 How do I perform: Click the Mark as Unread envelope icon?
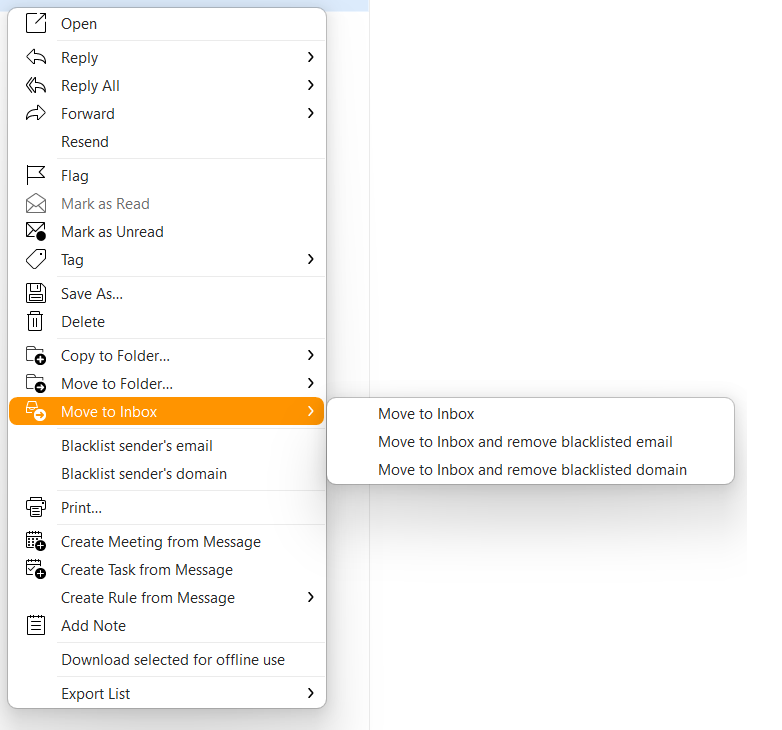(x=36, y=231)
